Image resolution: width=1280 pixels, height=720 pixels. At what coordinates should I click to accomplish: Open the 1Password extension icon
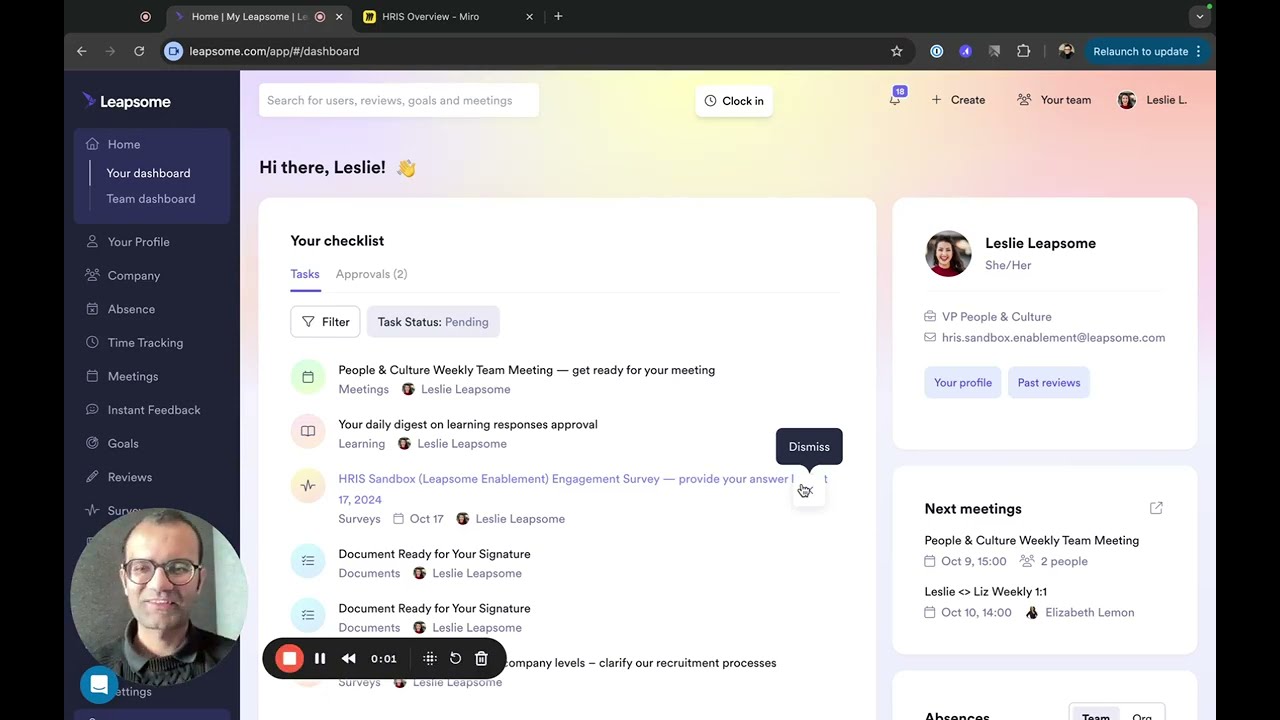tap(937, 51)
